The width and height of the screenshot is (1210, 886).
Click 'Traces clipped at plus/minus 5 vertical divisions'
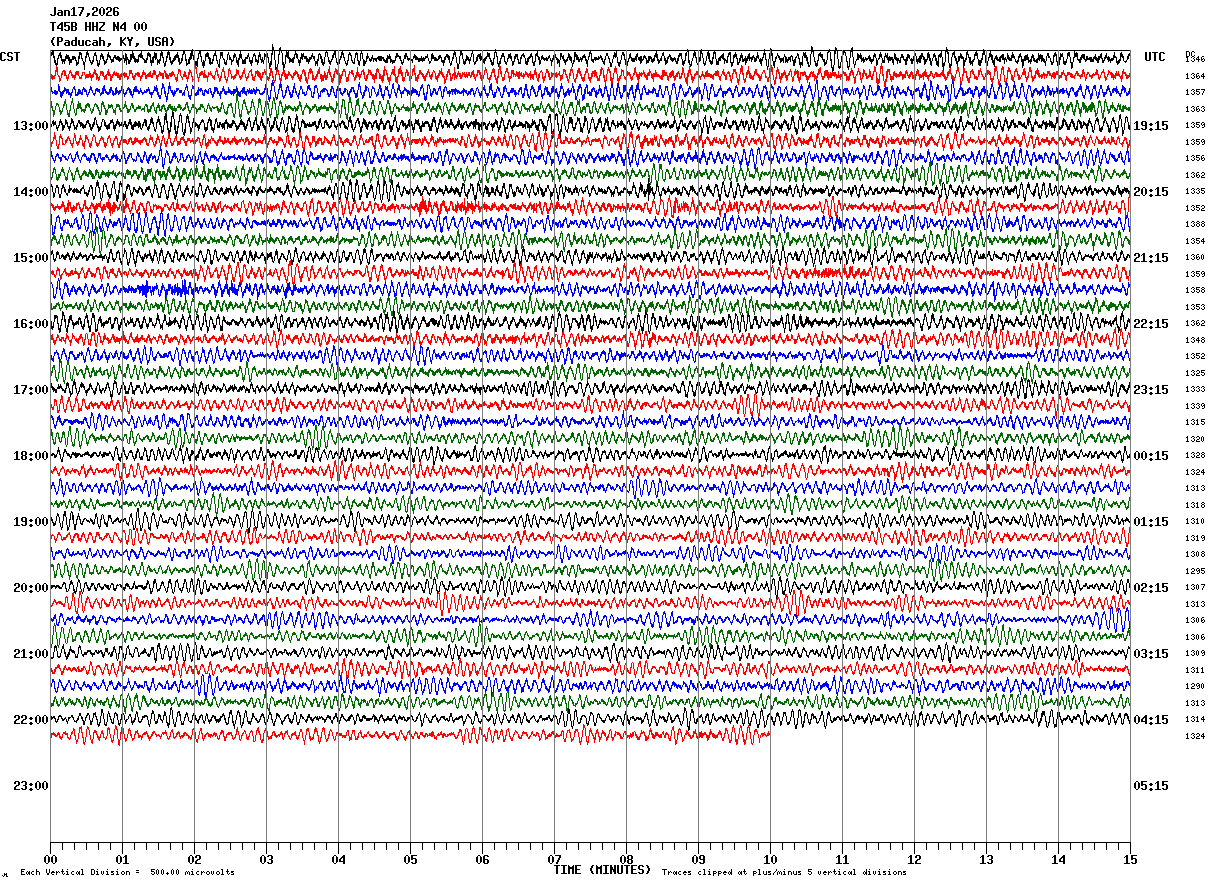(784, 873)
